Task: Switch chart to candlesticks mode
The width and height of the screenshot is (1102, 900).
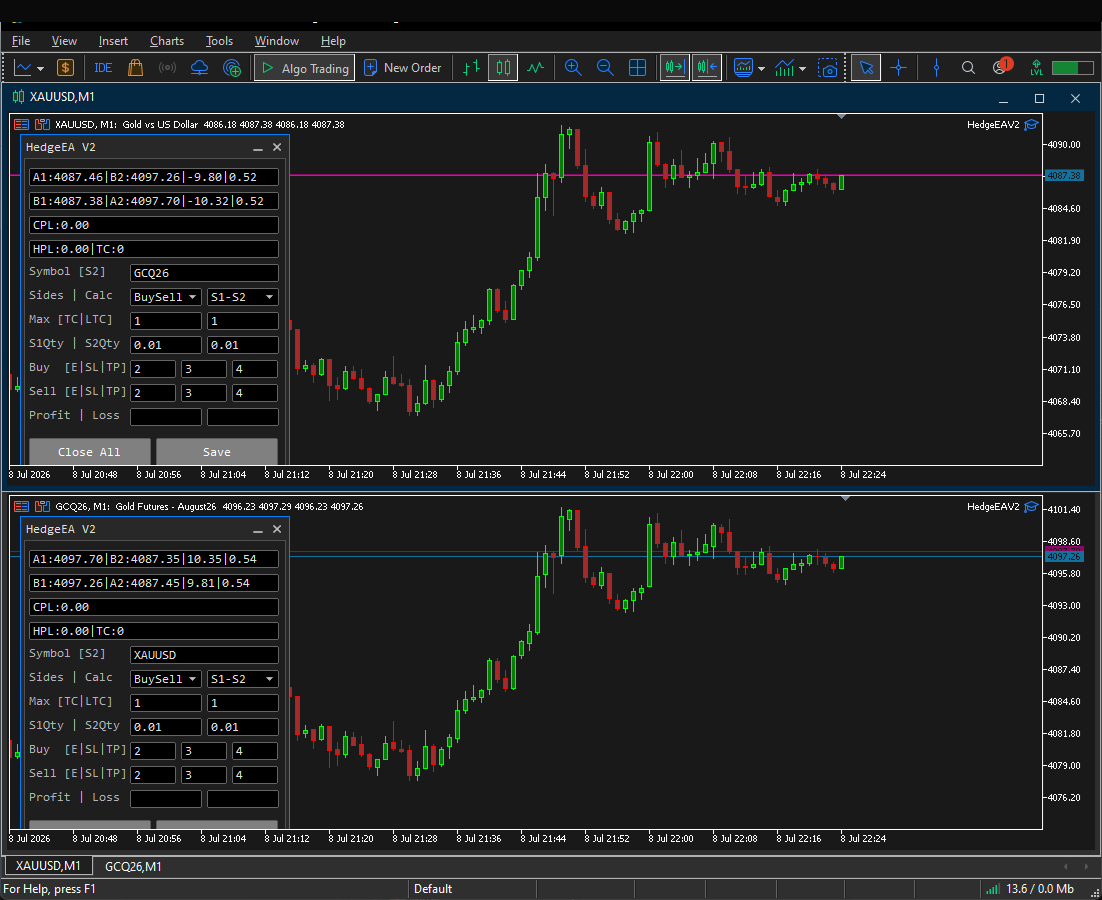Action: [503, 68]
